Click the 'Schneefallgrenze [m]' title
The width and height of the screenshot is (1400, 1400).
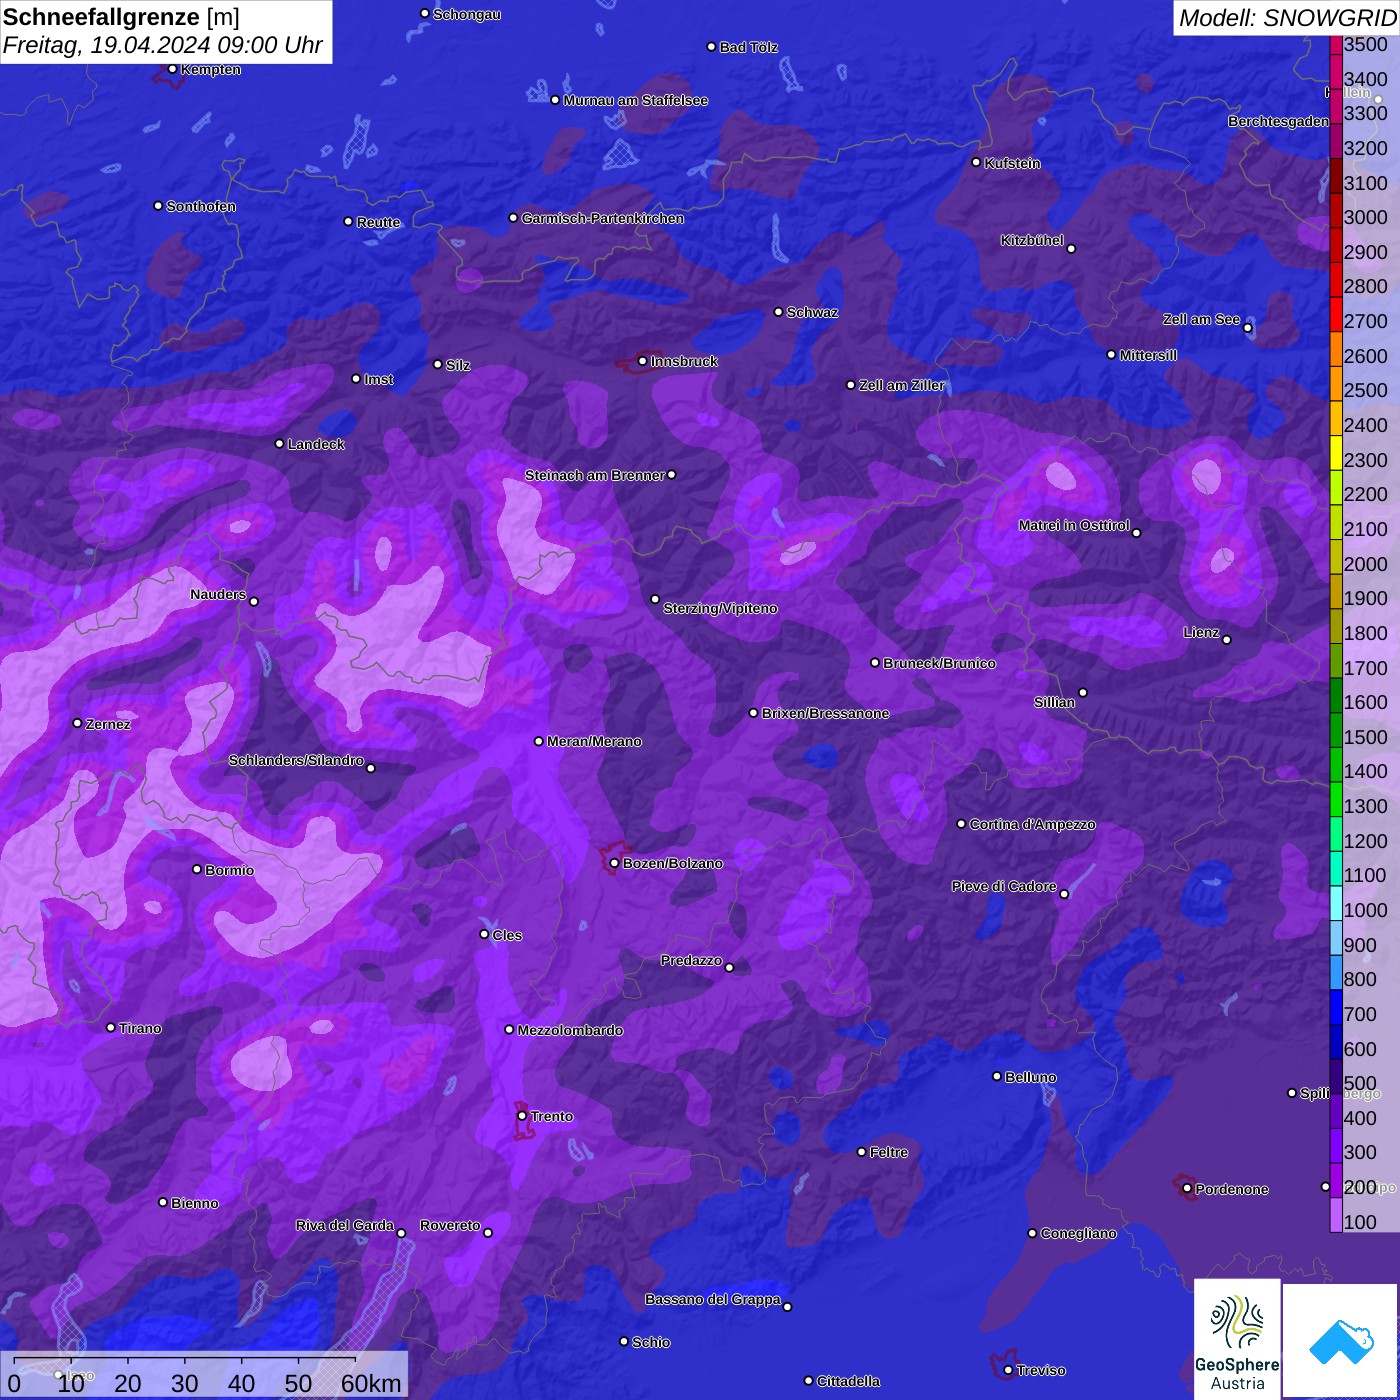click(x=121, y=17)
